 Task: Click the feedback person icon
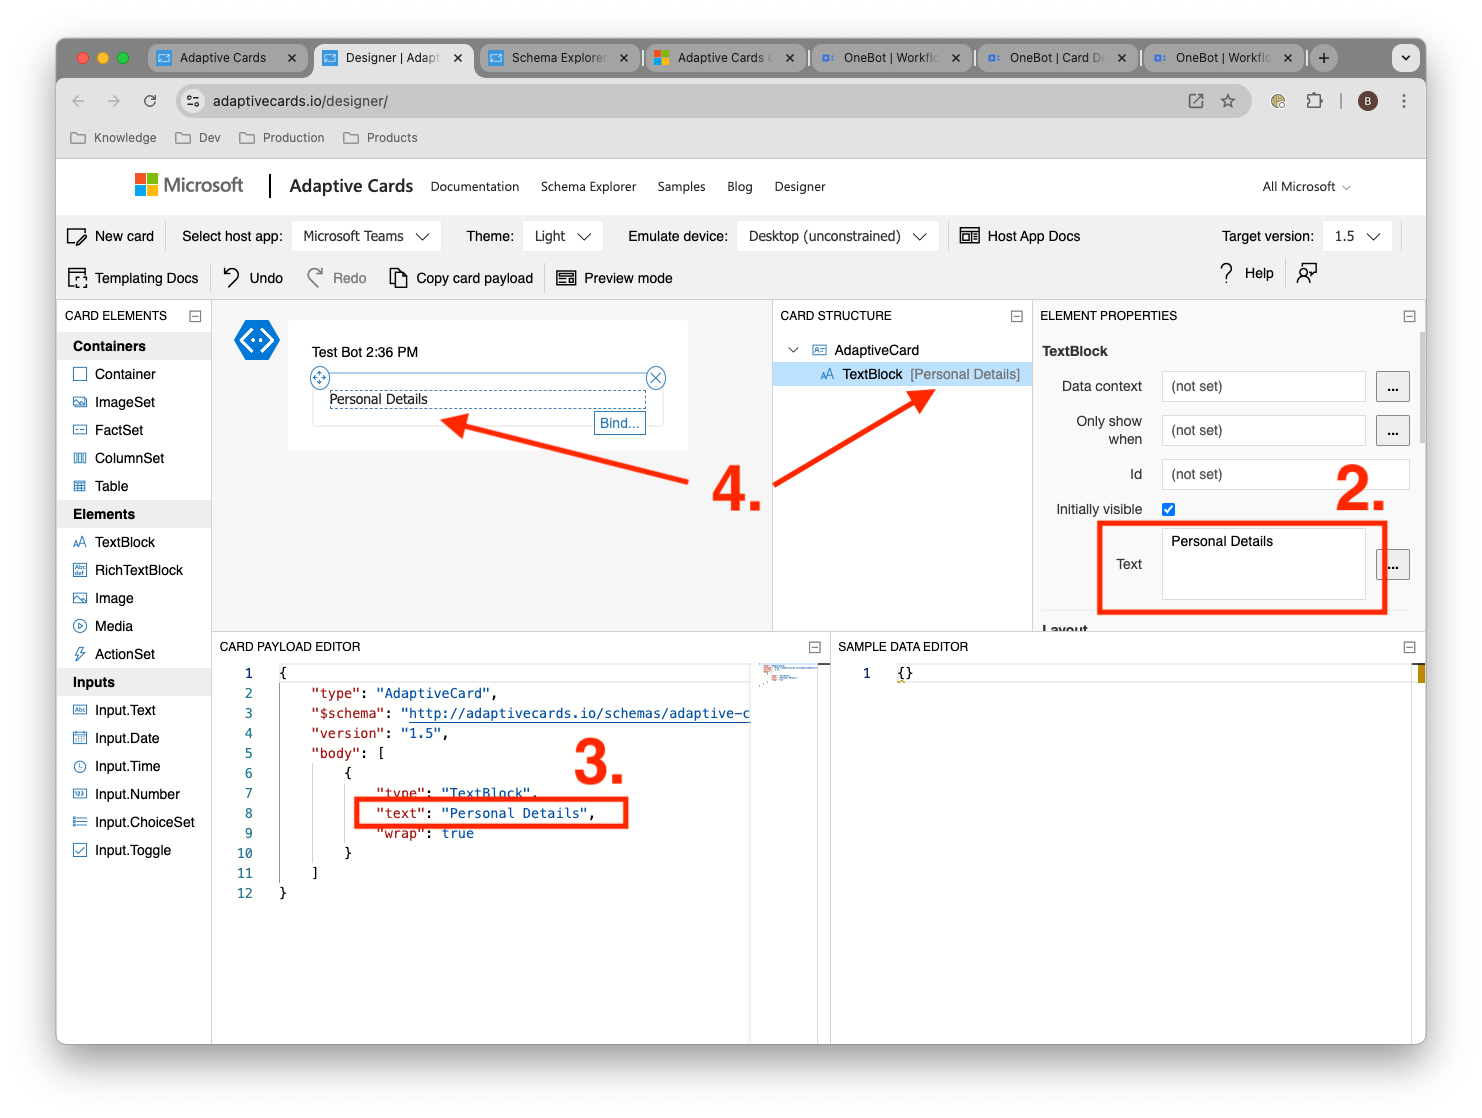point(1306,273)
